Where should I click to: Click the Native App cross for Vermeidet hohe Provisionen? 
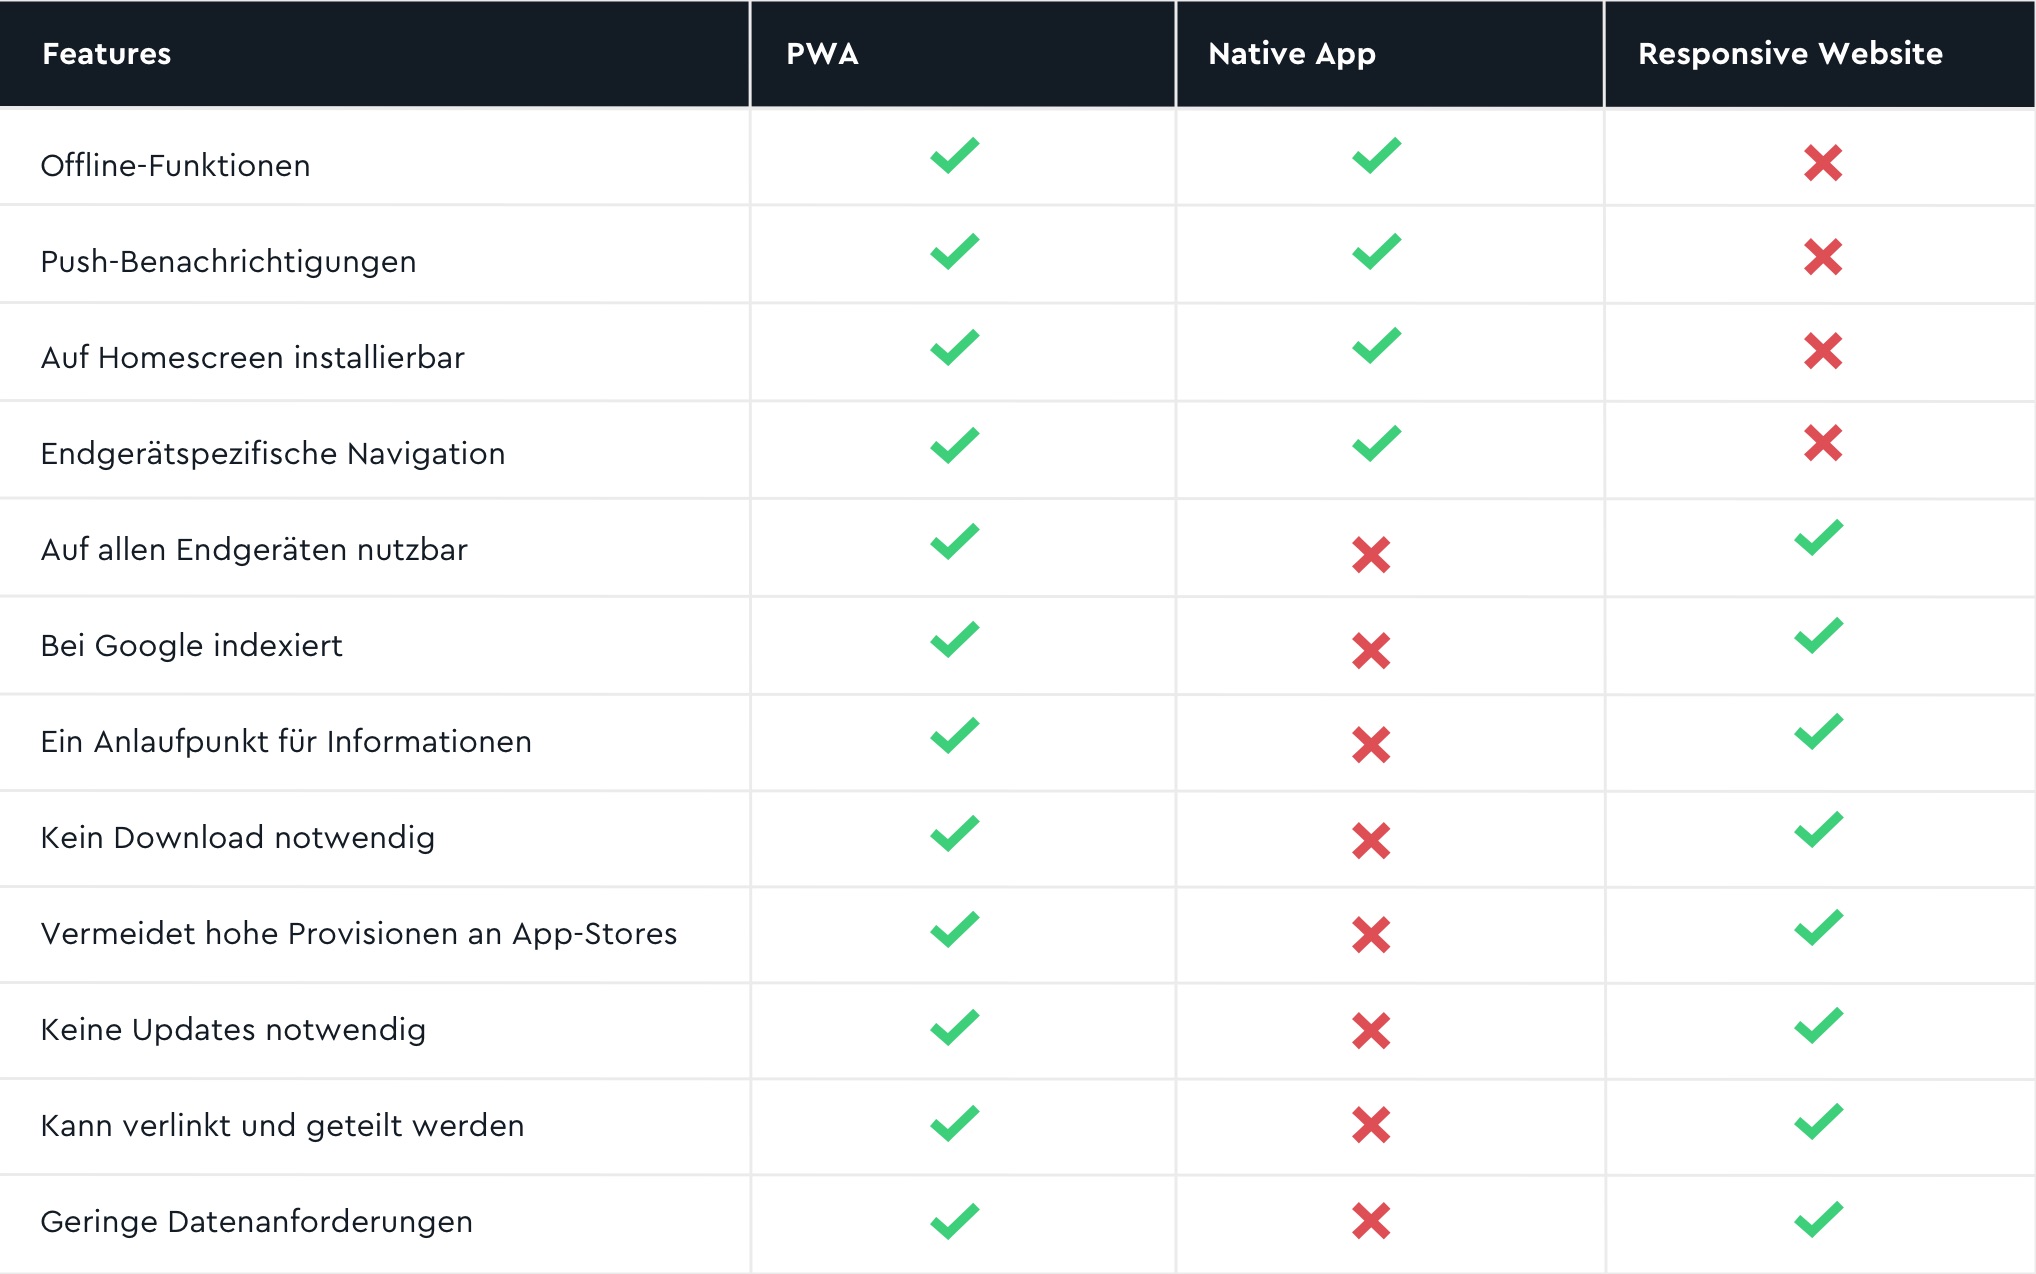(1371, 935)
